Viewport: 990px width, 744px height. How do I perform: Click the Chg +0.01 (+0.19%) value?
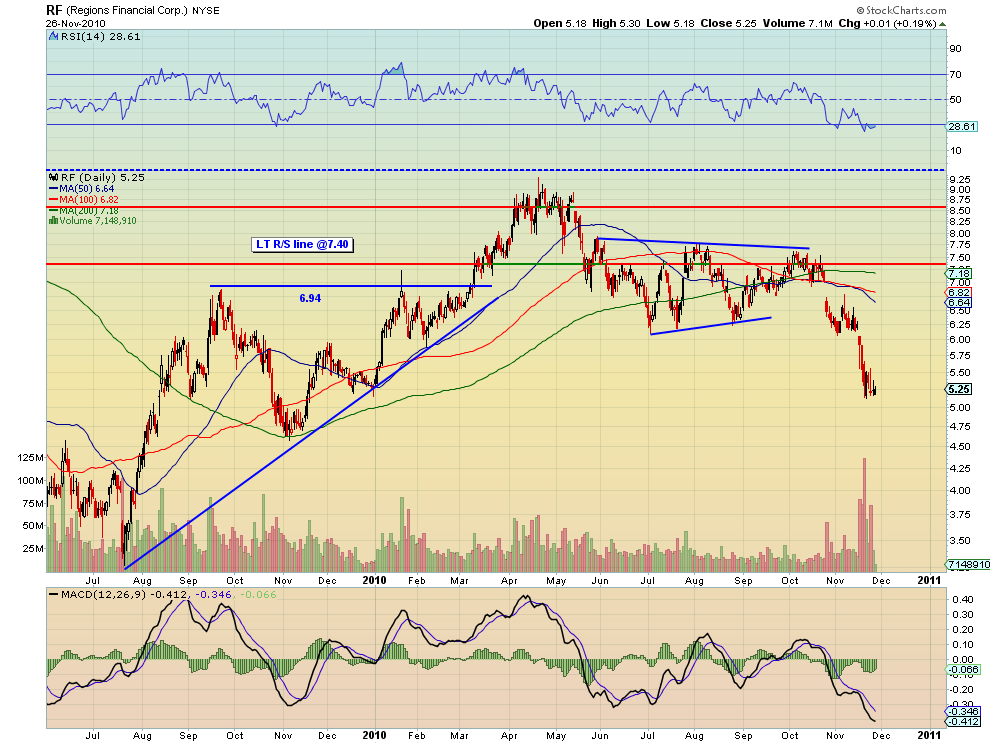887,23
